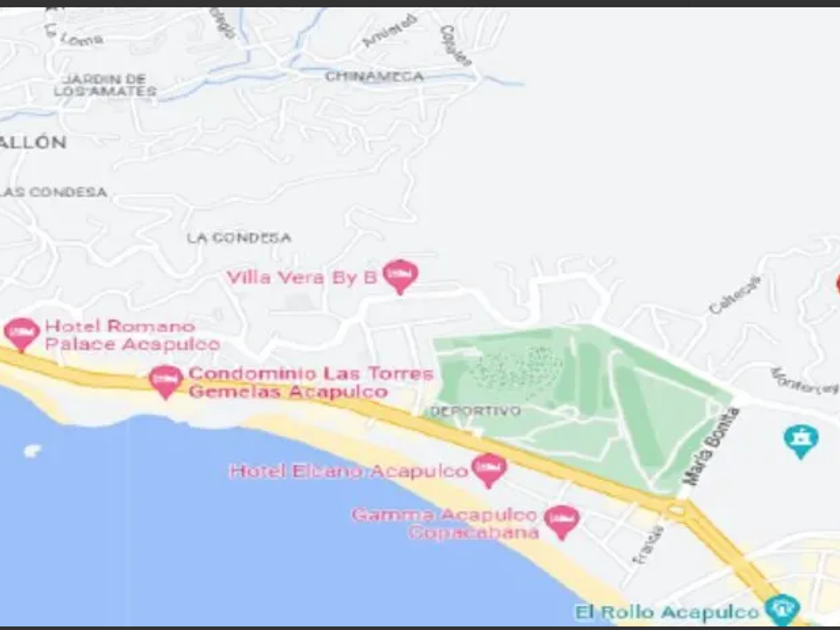
Task: Open the El Rollo Acapulco label
Action: [667, 612]
